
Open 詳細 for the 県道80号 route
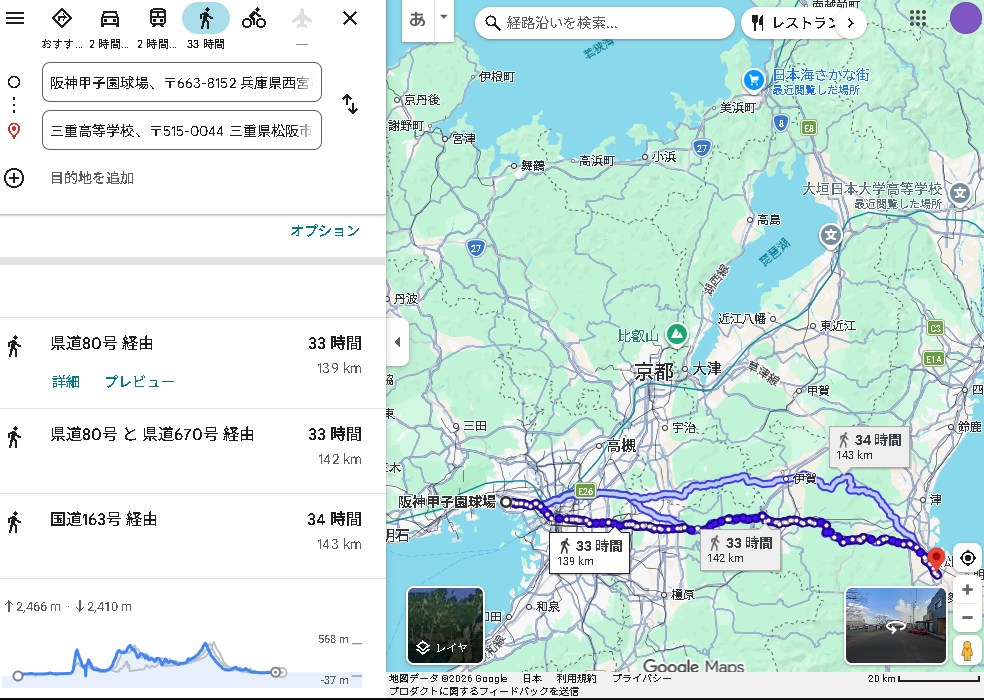point(65,382)
